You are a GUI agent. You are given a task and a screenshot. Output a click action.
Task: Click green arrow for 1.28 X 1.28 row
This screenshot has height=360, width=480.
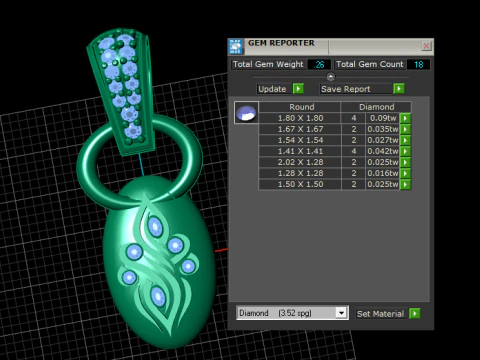[x=405, y=173]
